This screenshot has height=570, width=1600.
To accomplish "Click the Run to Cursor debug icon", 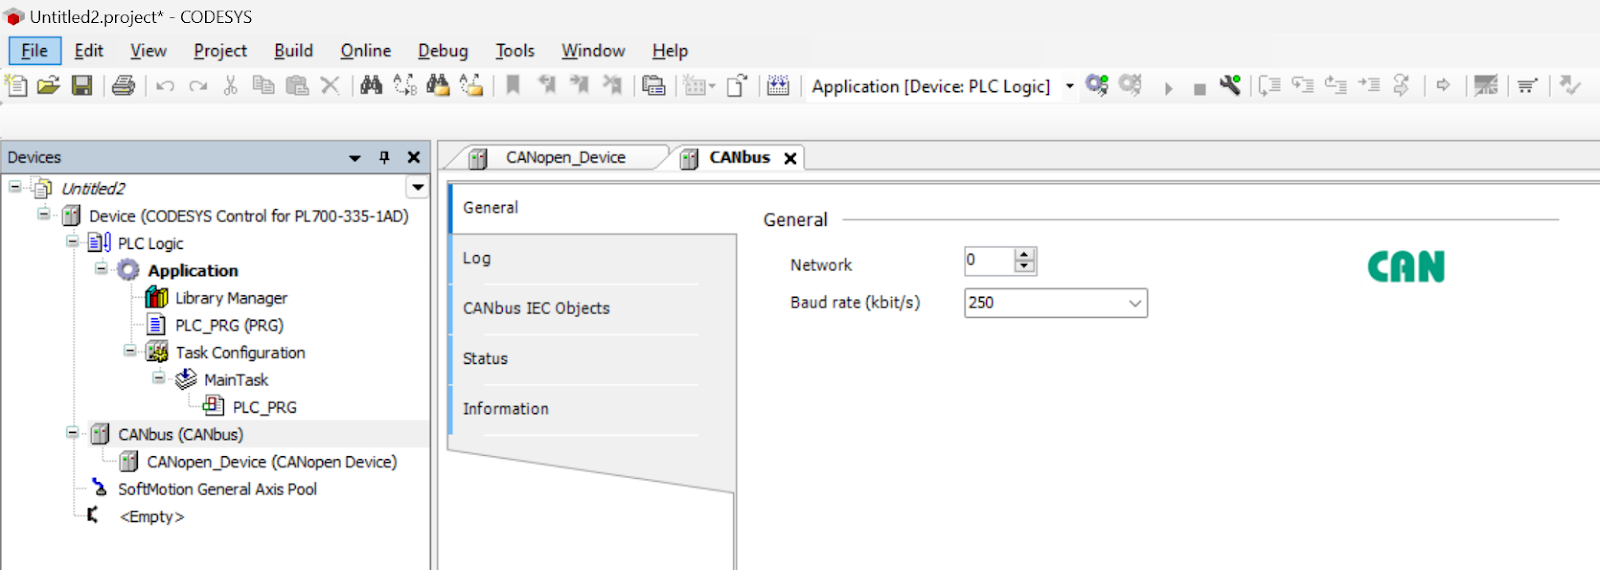I will click(1369, 85).
